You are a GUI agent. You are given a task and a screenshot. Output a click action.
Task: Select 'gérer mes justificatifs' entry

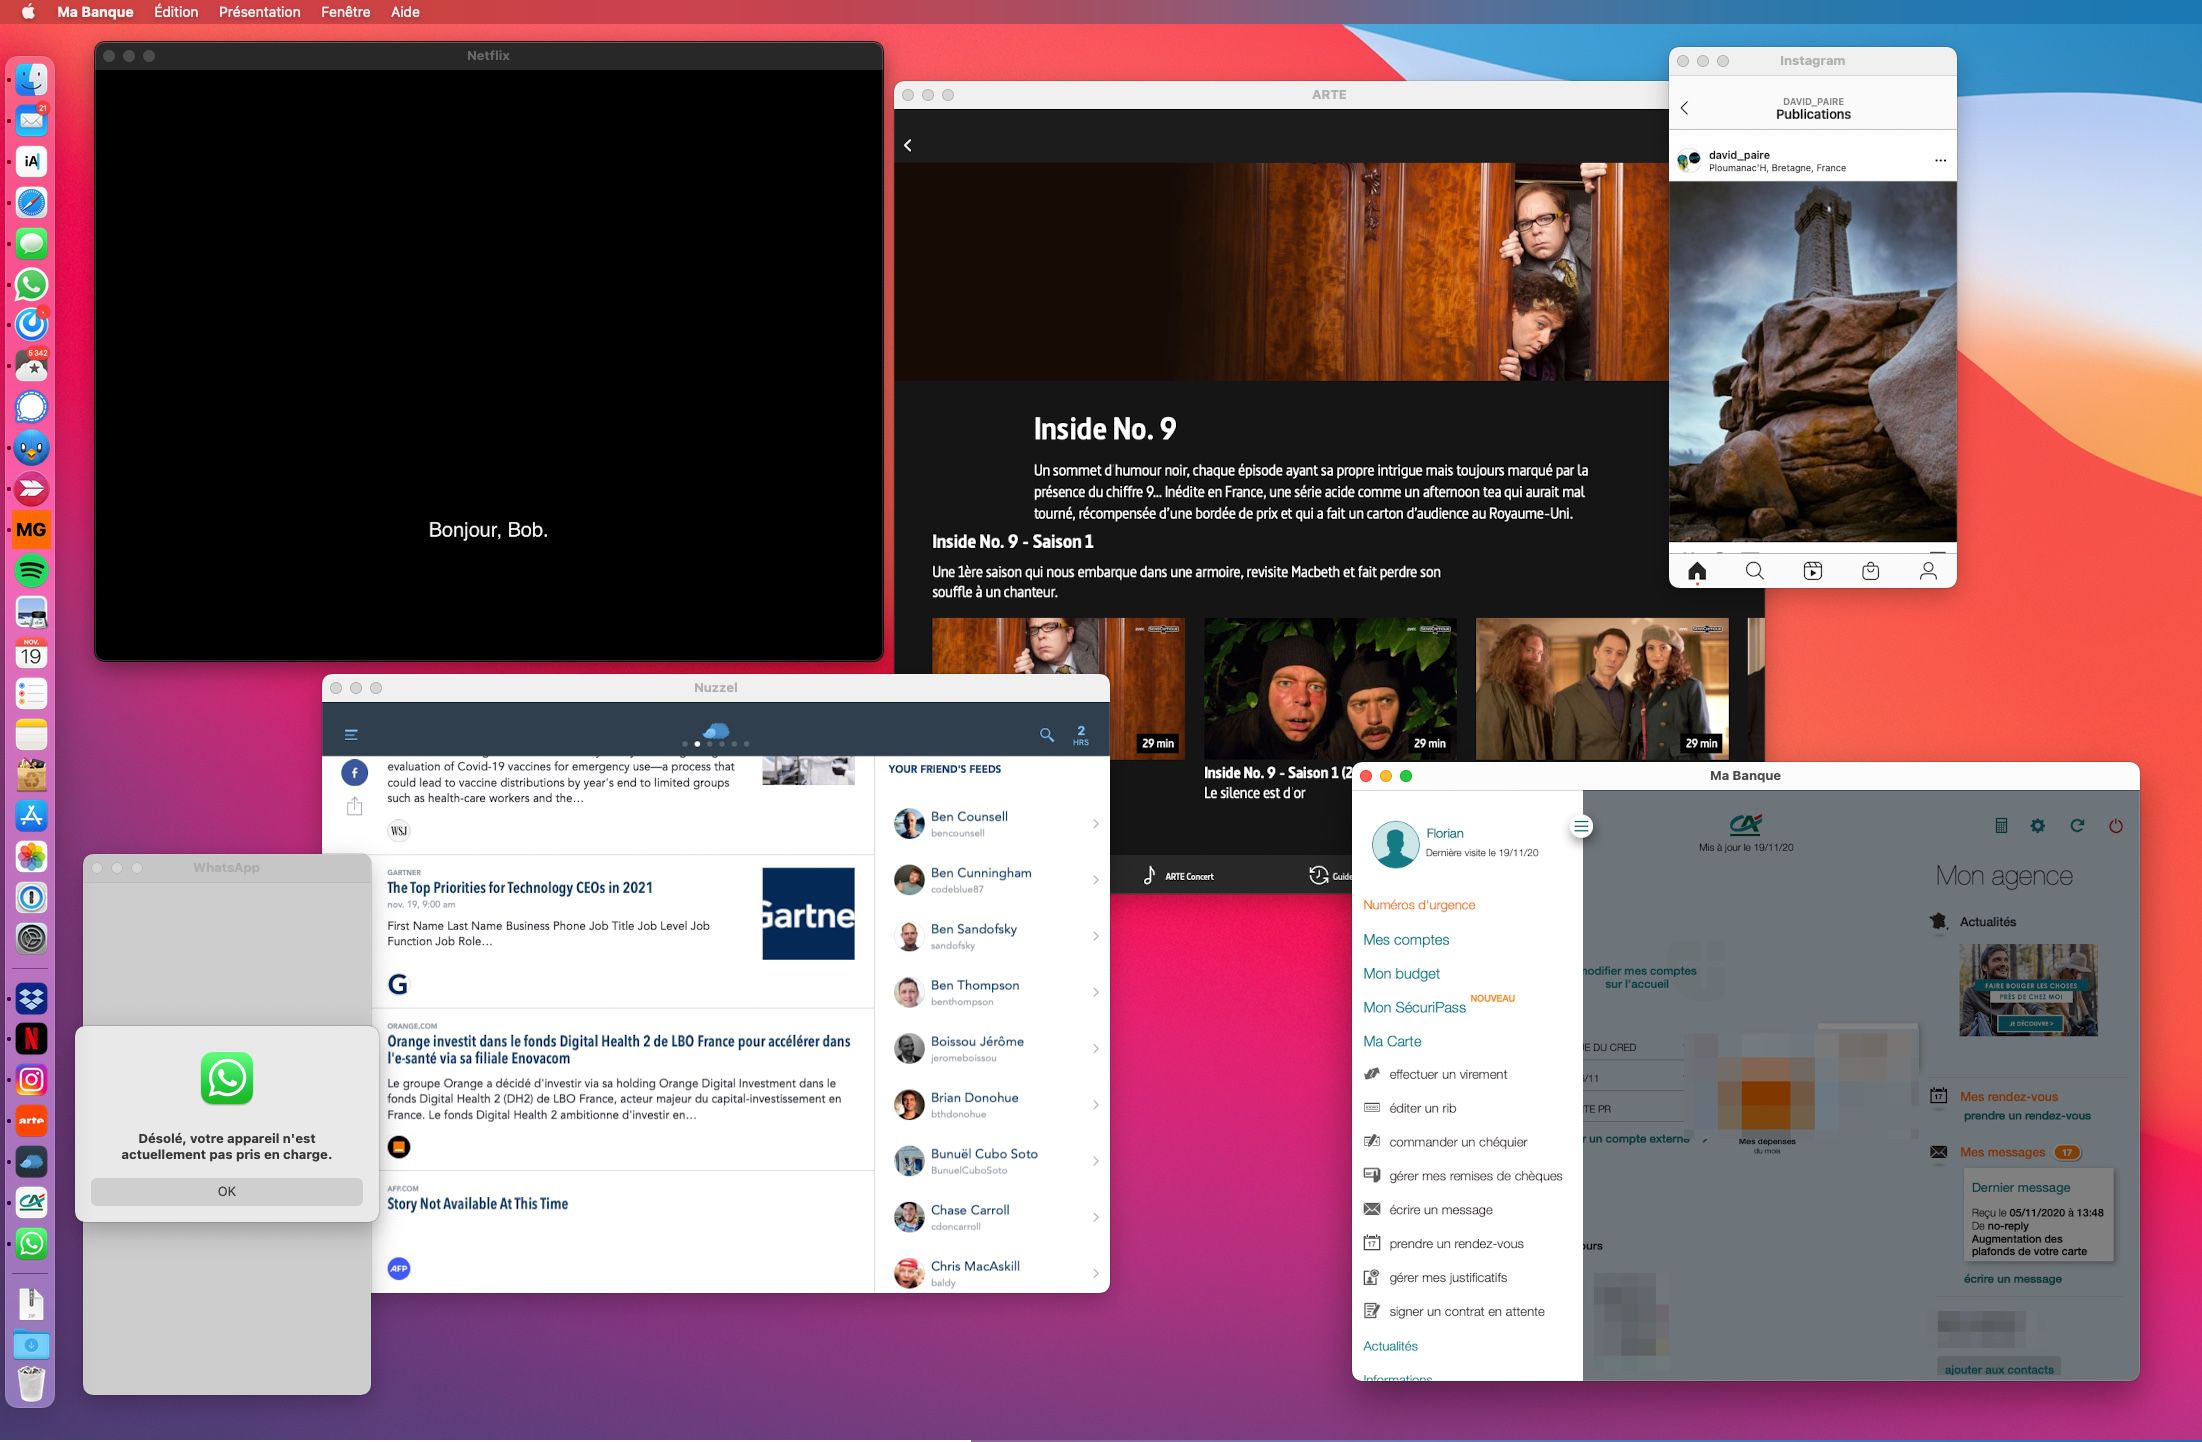1447,1278
